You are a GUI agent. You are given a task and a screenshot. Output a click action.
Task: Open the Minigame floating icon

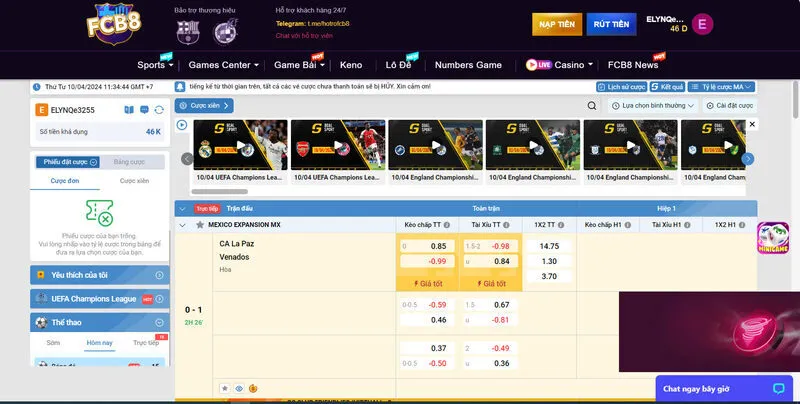tap(773, 243)
